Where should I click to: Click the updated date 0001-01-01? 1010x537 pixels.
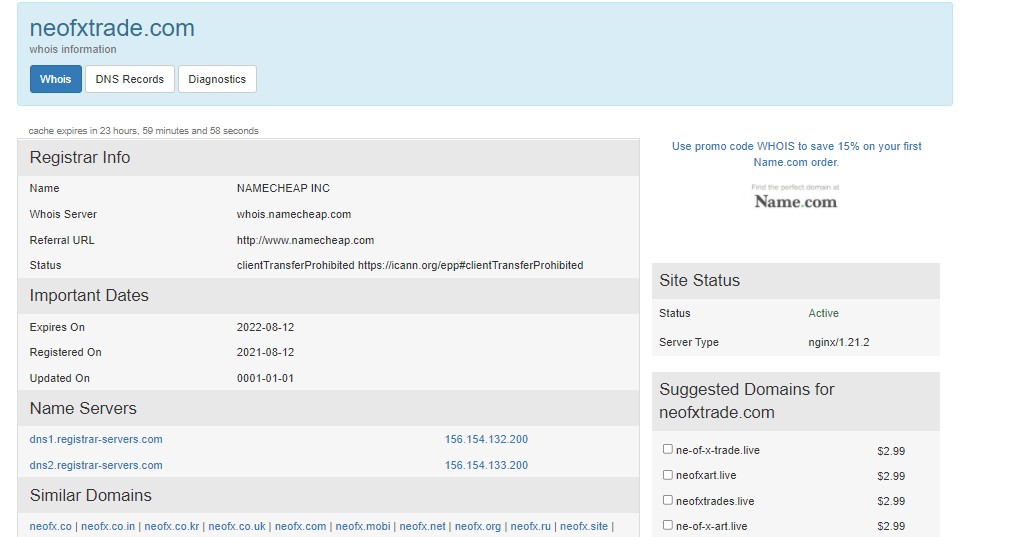[265, 378]
